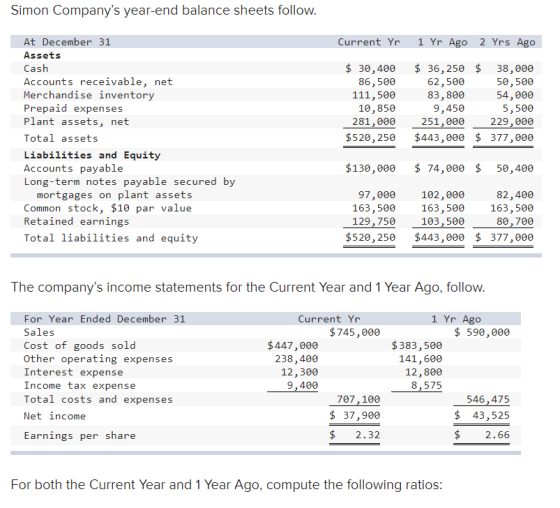
Task: Select accounts payable value $130,000
Action: pyautogui.click(x=370, y=168)
